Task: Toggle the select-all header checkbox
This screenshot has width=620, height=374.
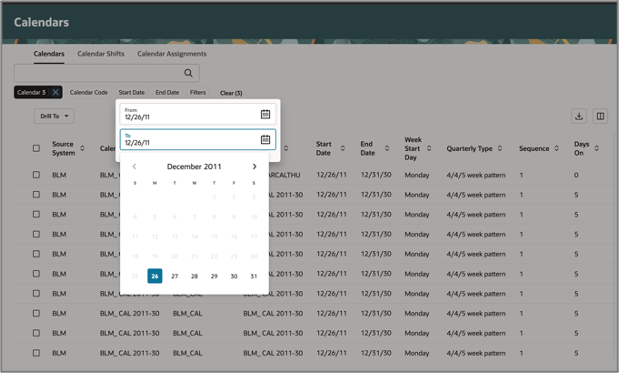Action: coord(36,148)
